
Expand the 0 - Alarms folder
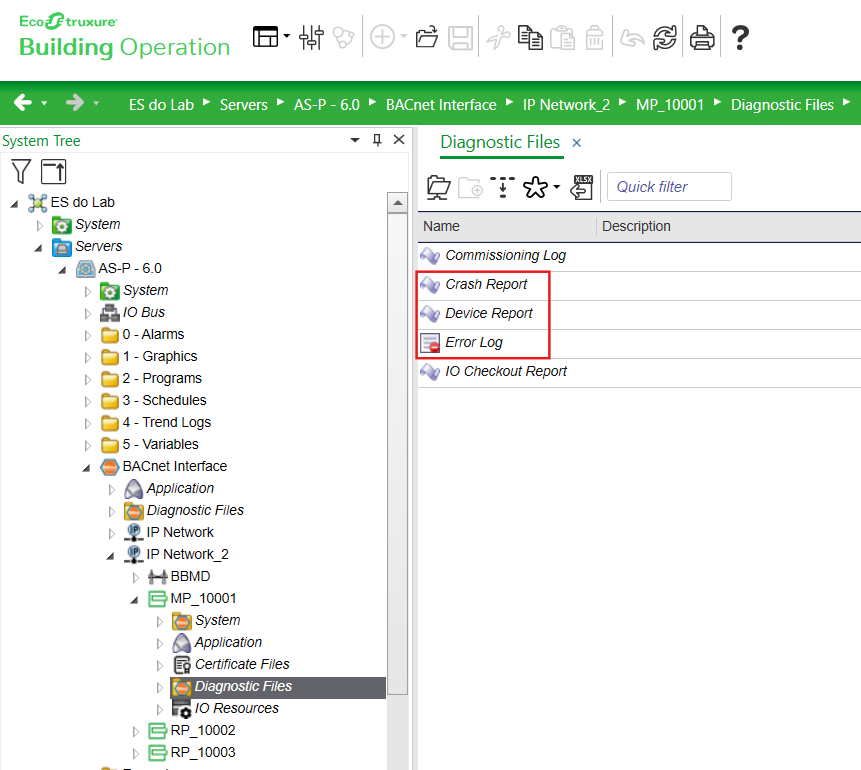click(87, 336)
